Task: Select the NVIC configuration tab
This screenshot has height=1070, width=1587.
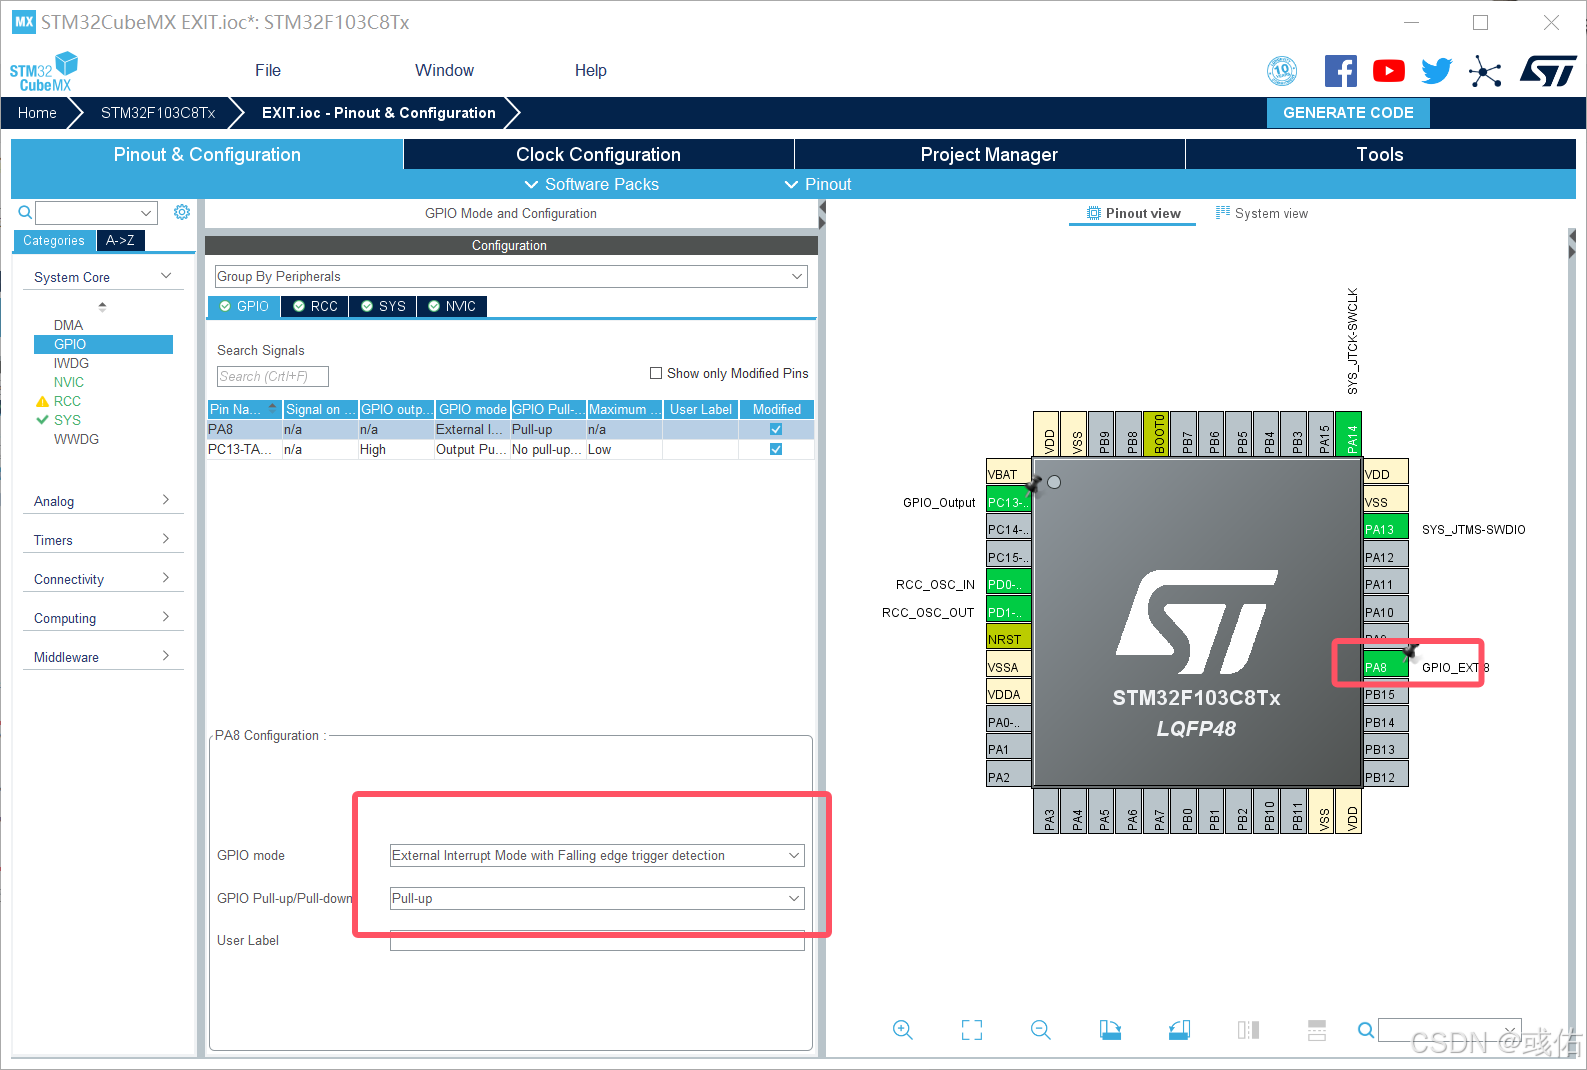Action: click(x=452, y=306)
